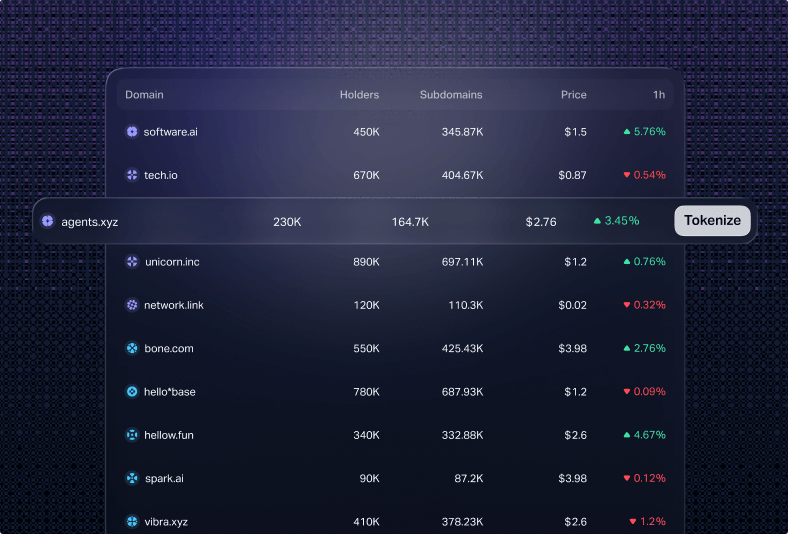Sort by the Holders column header

[x=359, y=95]
